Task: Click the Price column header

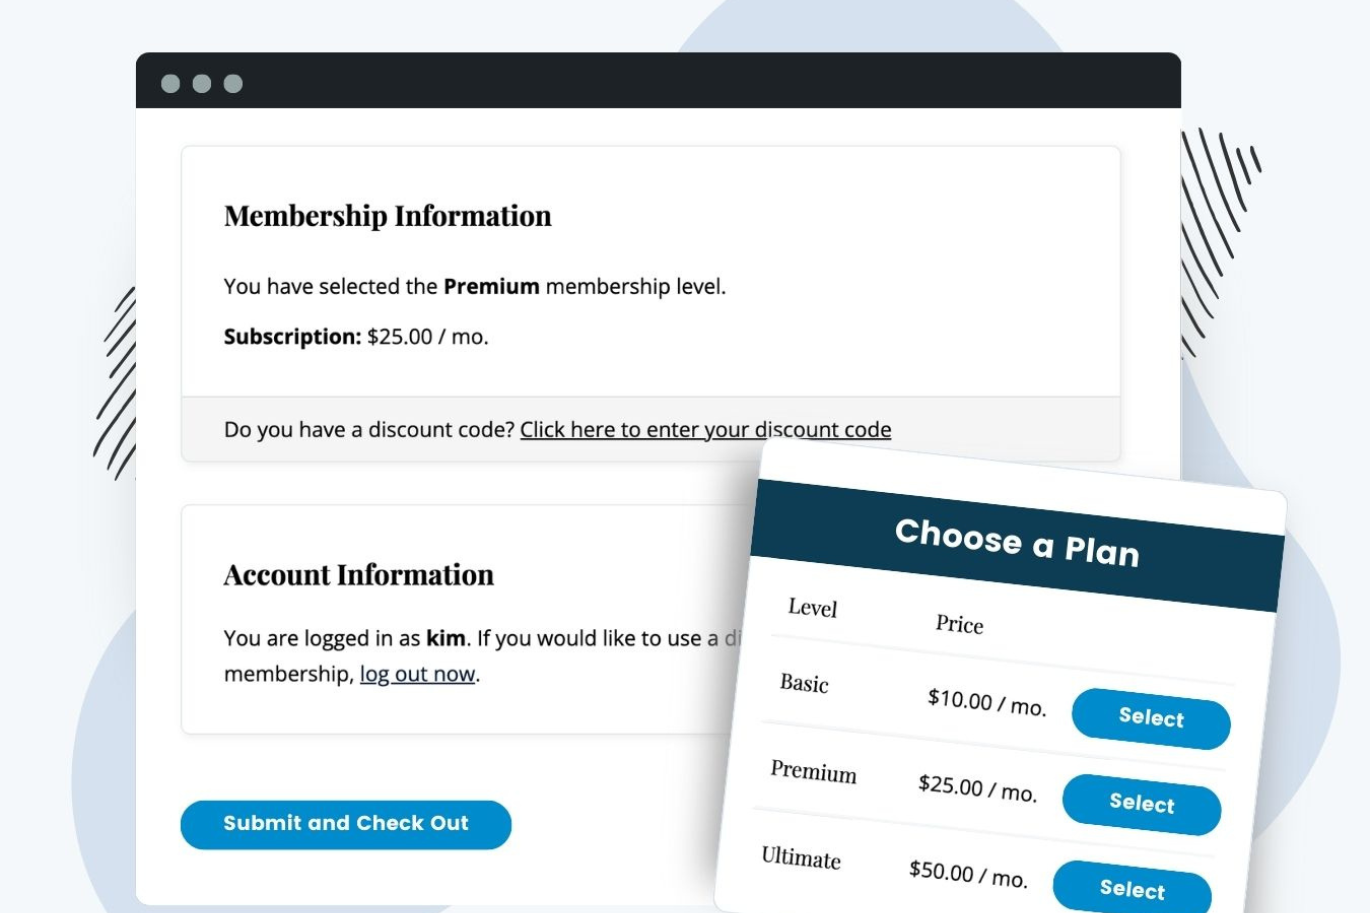Action: coord(959,625)
